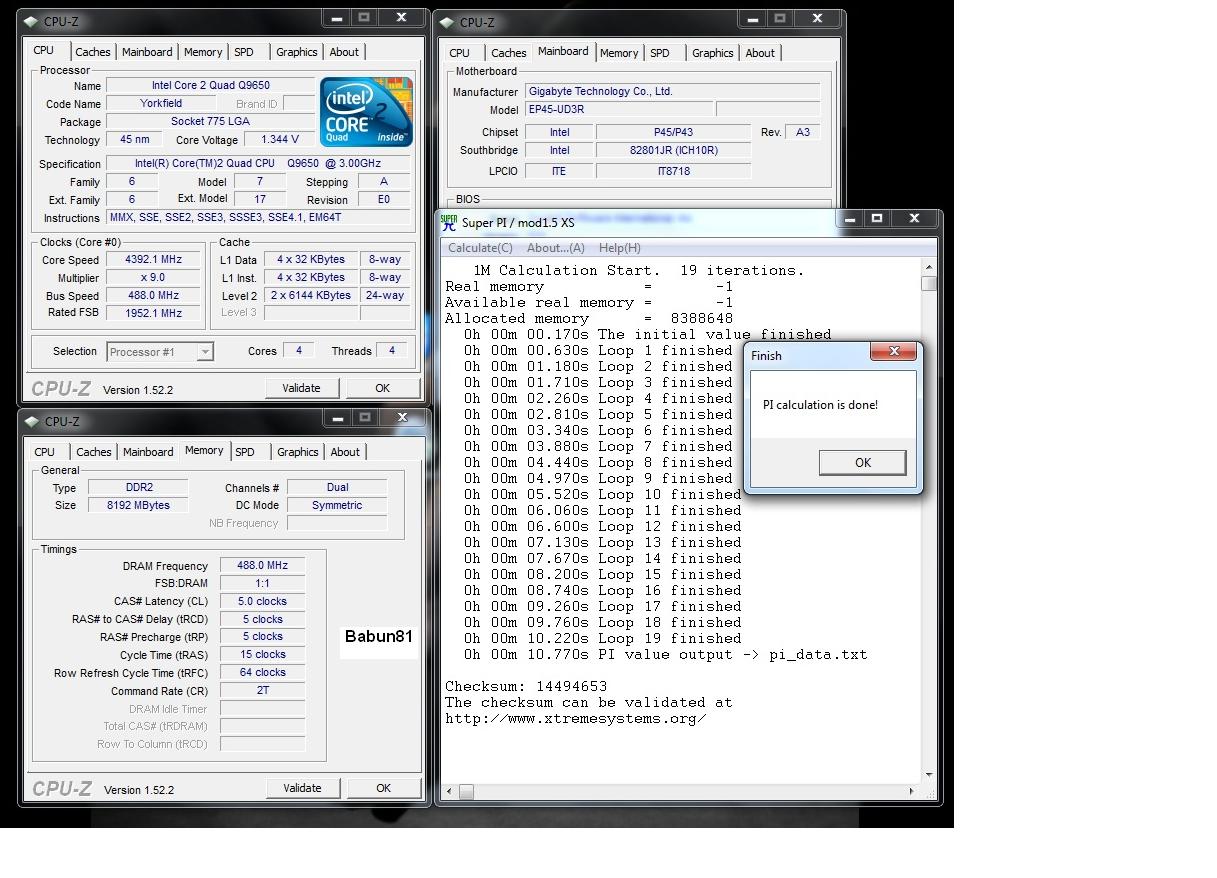Viewport: 1217px width, 878px height.
Task: Select Memory tab in Mainboard window
Action: point(619,53)
